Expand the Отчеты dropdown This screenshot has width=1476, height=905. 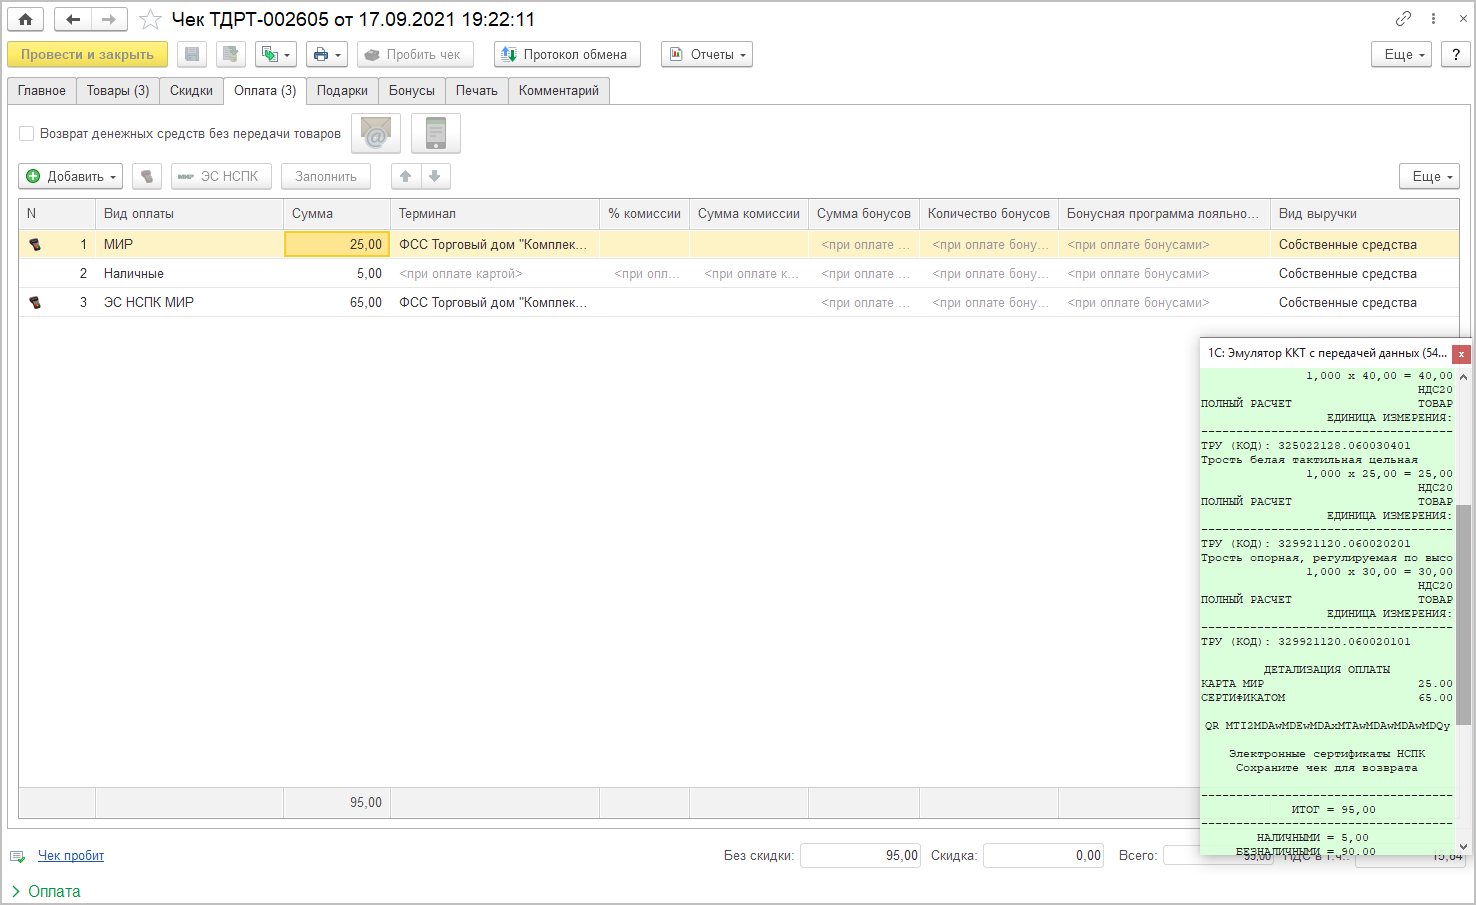click(x=707, y=54)
